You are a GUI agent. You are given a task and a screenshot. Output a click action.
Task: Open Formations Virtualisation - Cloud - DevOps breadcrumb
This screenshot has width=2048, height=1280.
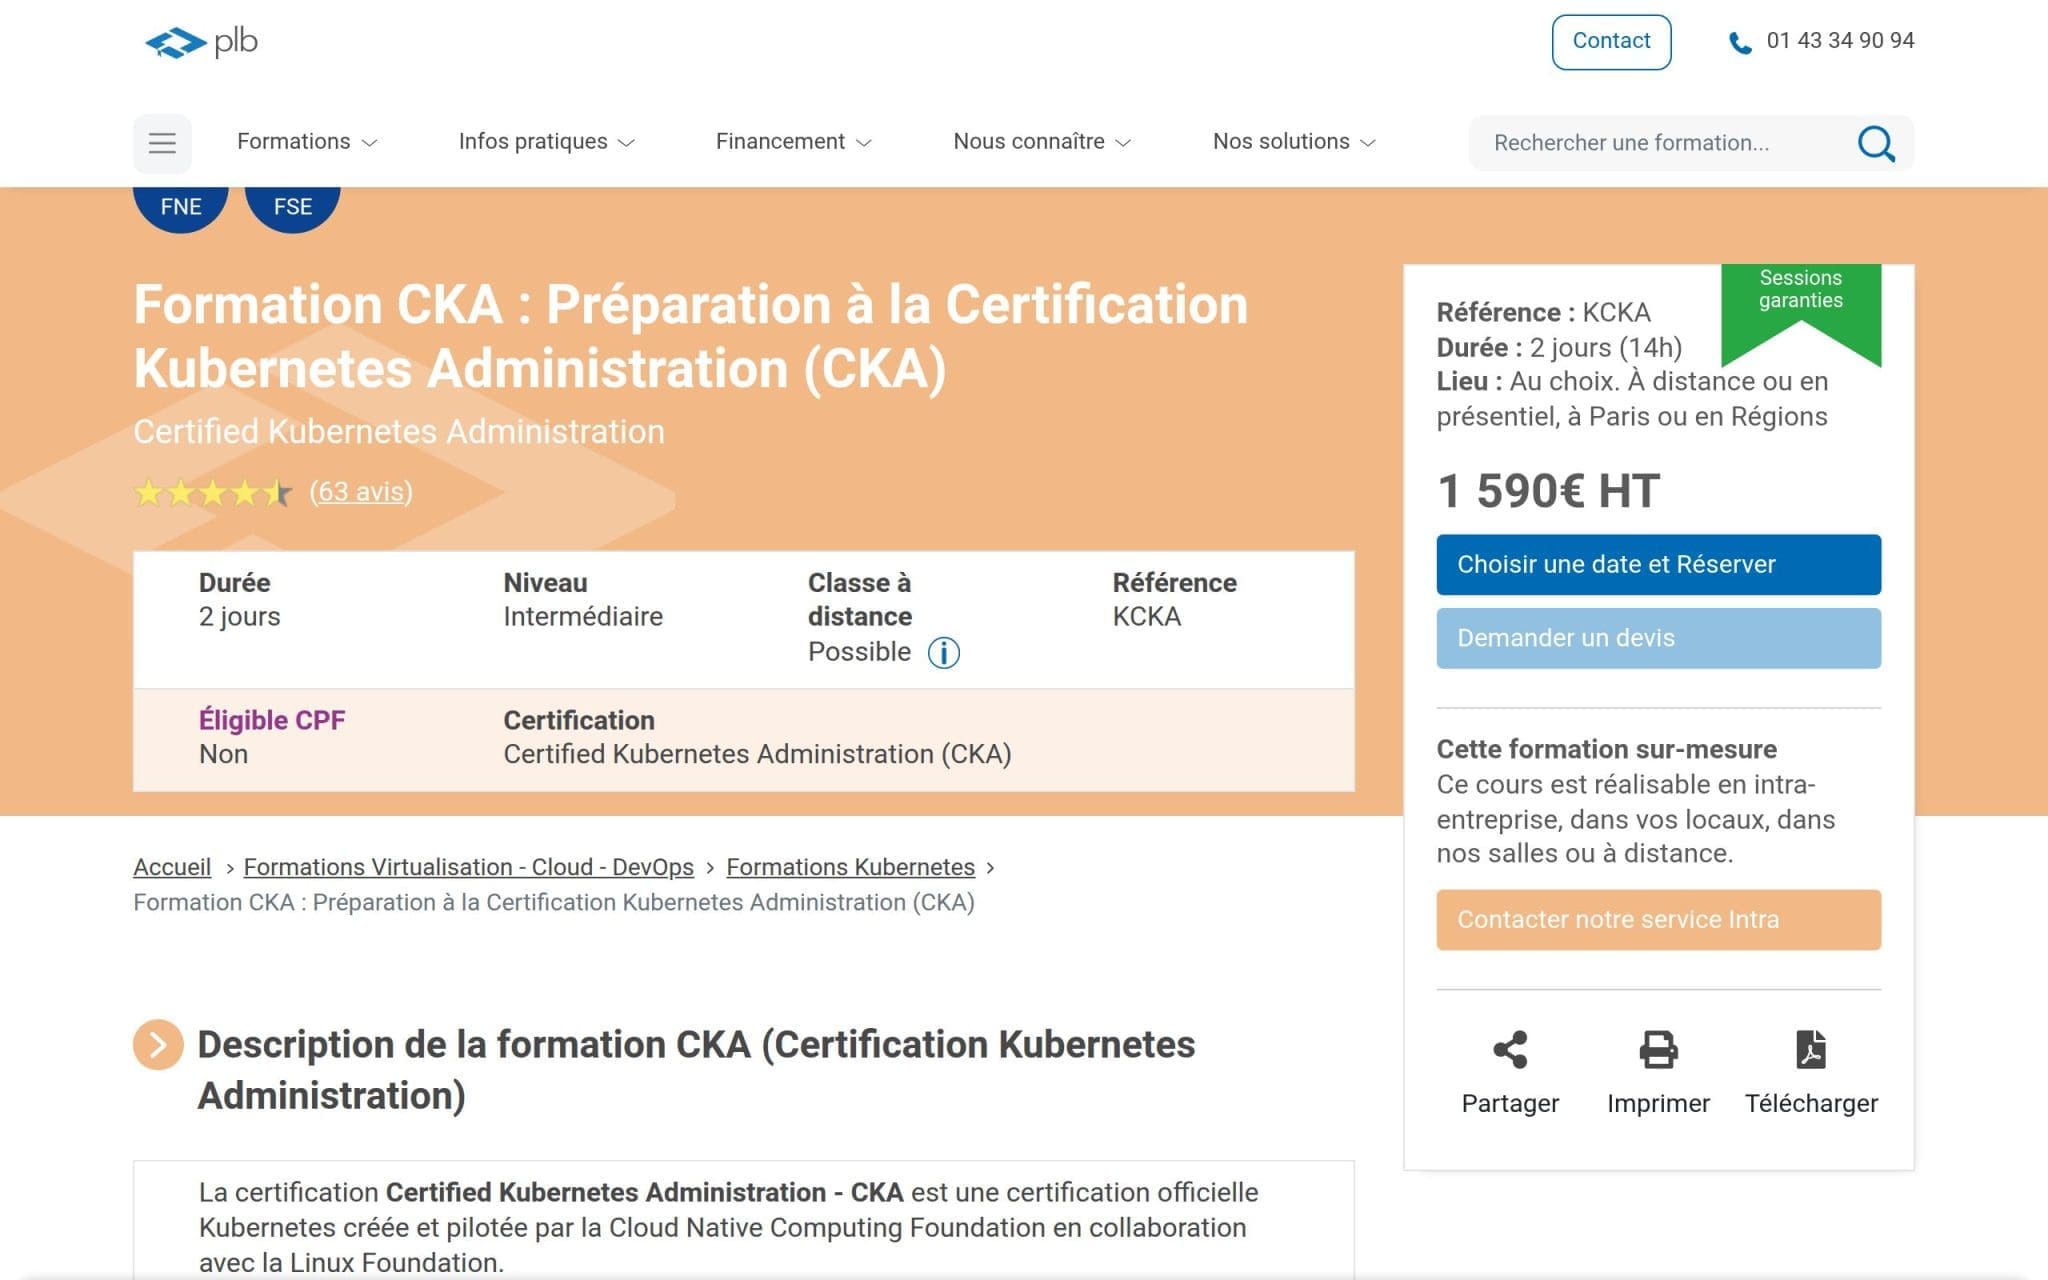pyautogui.click(x=469, y=867)
